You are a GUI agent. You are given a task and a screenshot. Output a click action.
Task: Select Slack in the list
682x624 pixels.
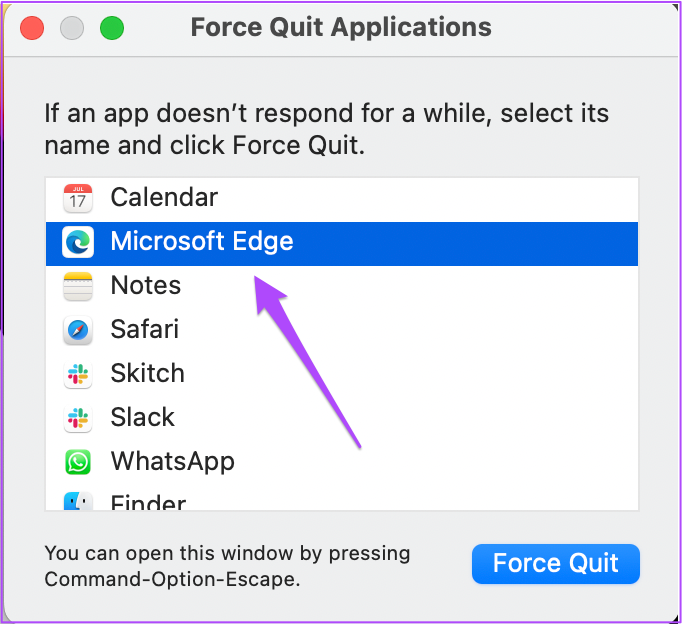342,418
